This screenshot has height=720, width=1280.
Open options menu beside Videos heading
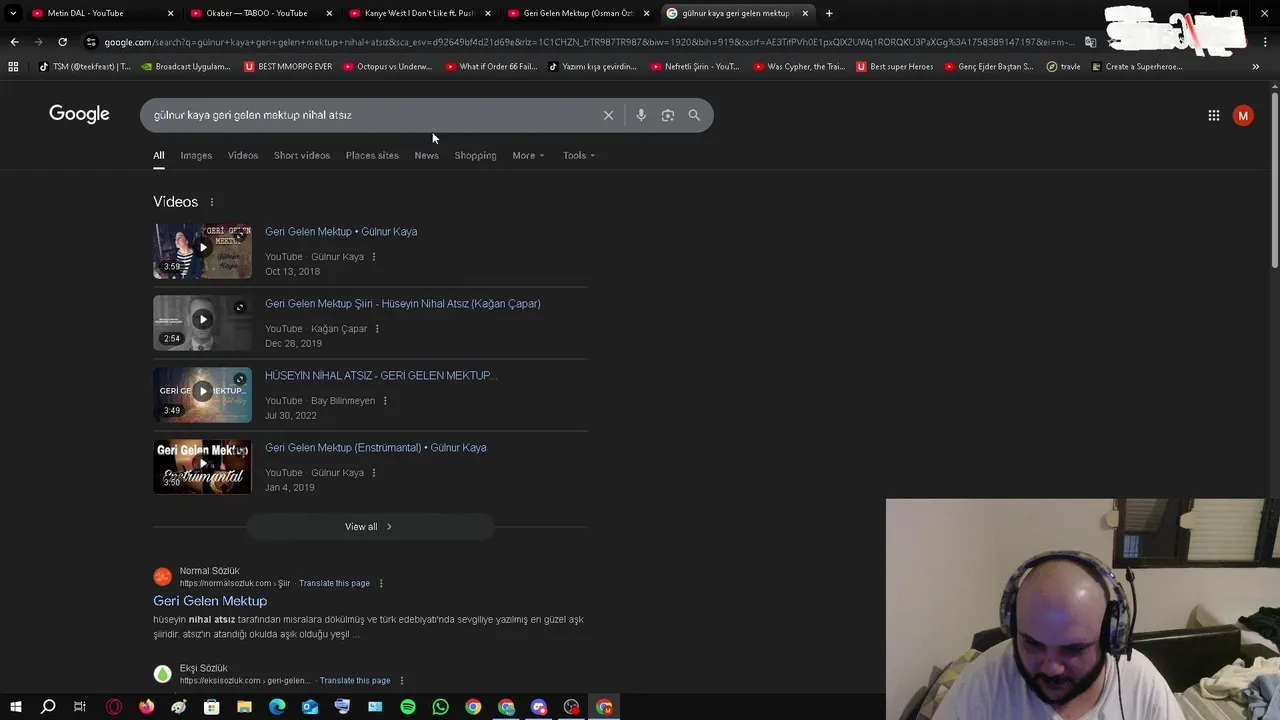click(x=211, y=202)
